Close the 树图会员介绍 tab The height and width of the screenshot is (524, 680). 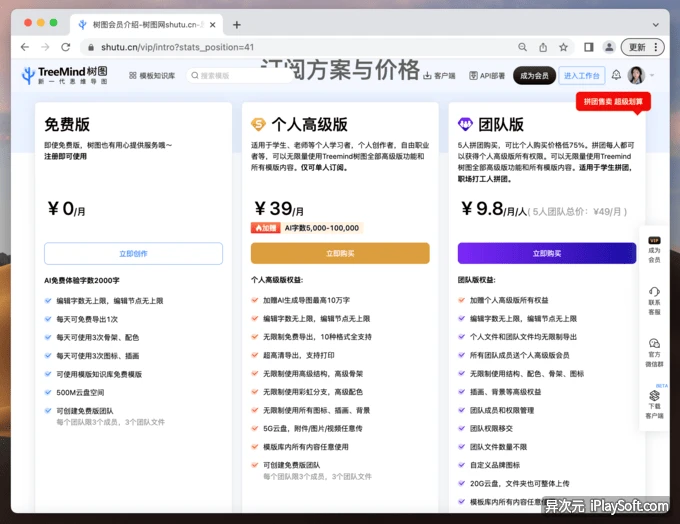click(x=212, y=25)
